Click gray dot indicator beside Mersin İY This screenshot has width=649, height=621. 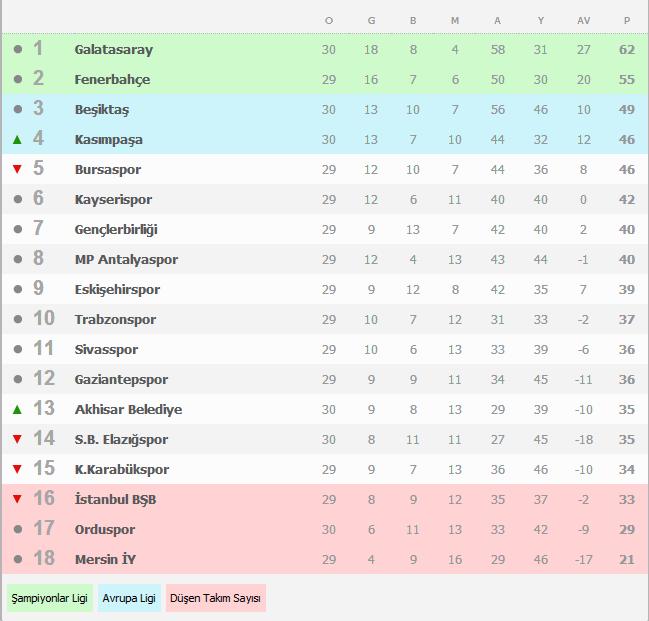coord(17,560)
